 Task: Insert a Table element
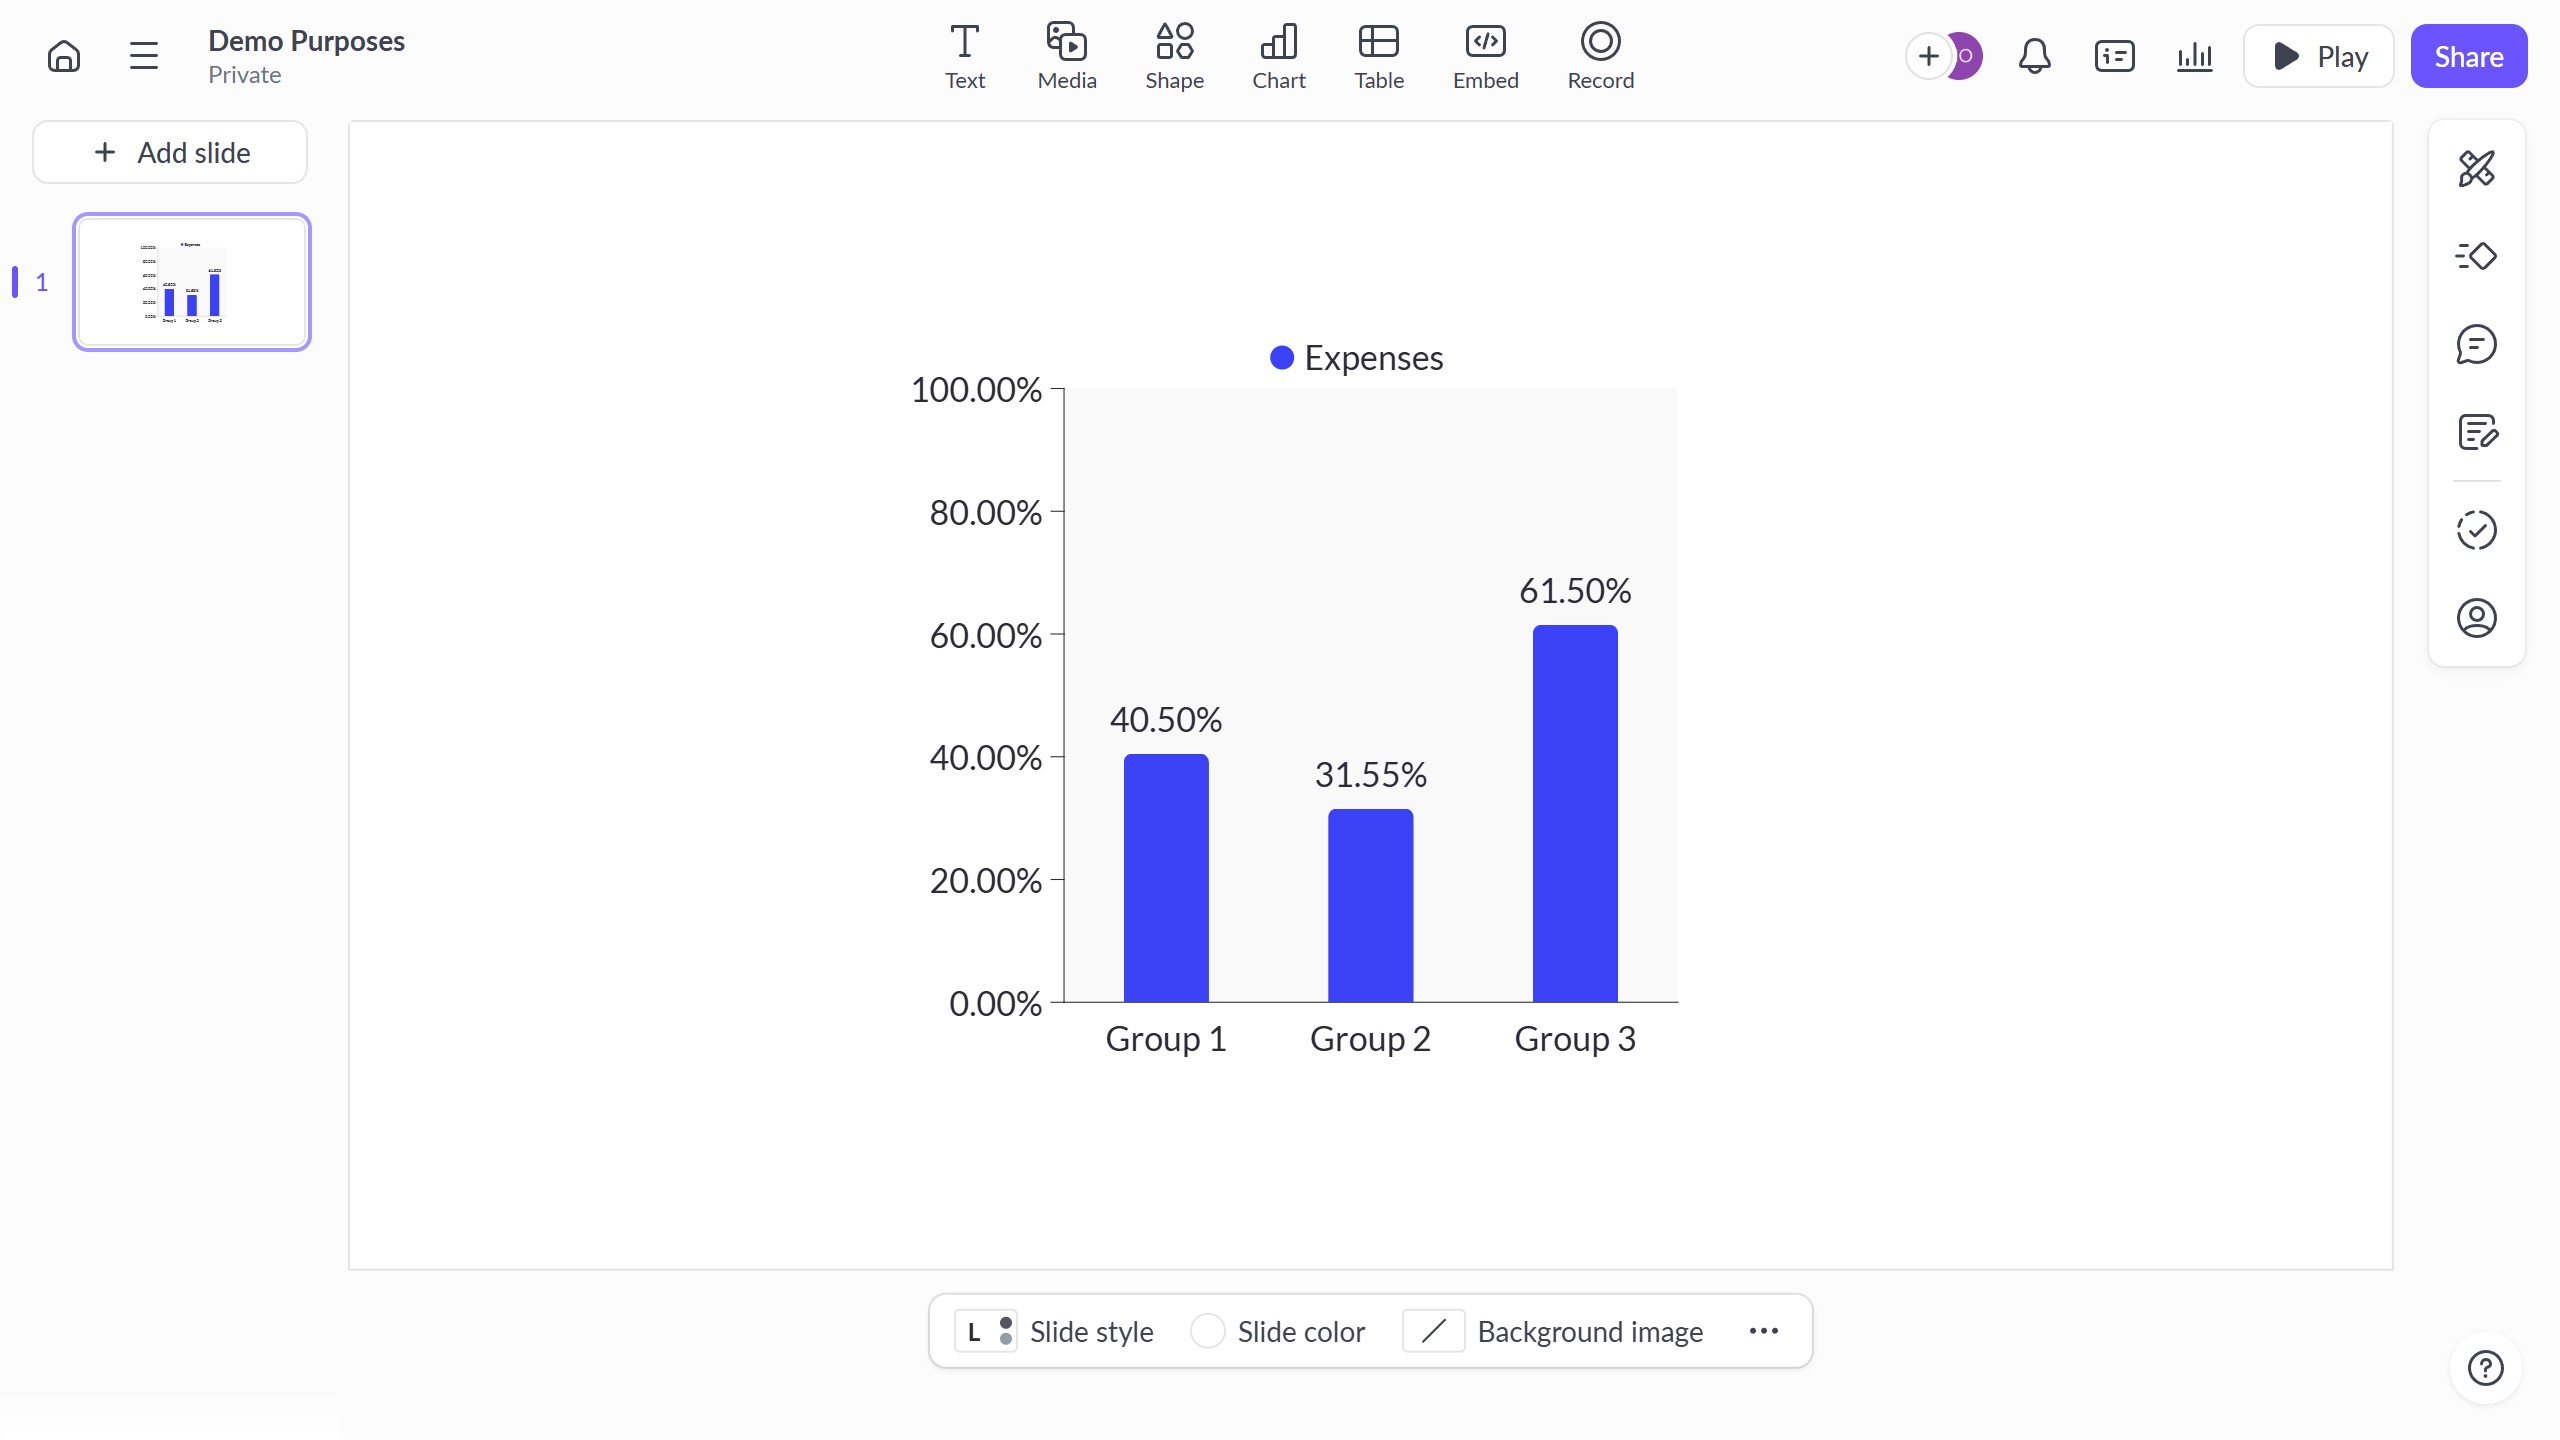click(x=1378, y=56)
